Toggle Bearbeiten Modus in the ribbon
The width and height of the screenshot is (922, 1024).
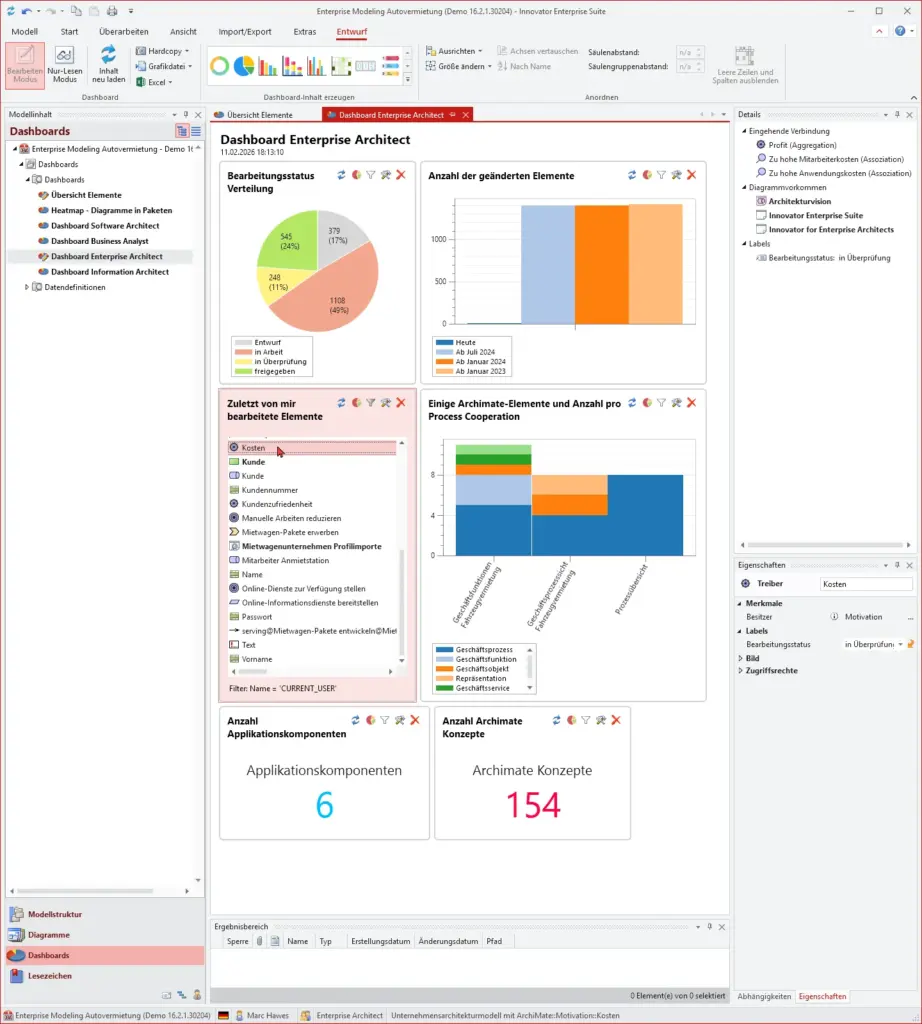click(25, 64)
